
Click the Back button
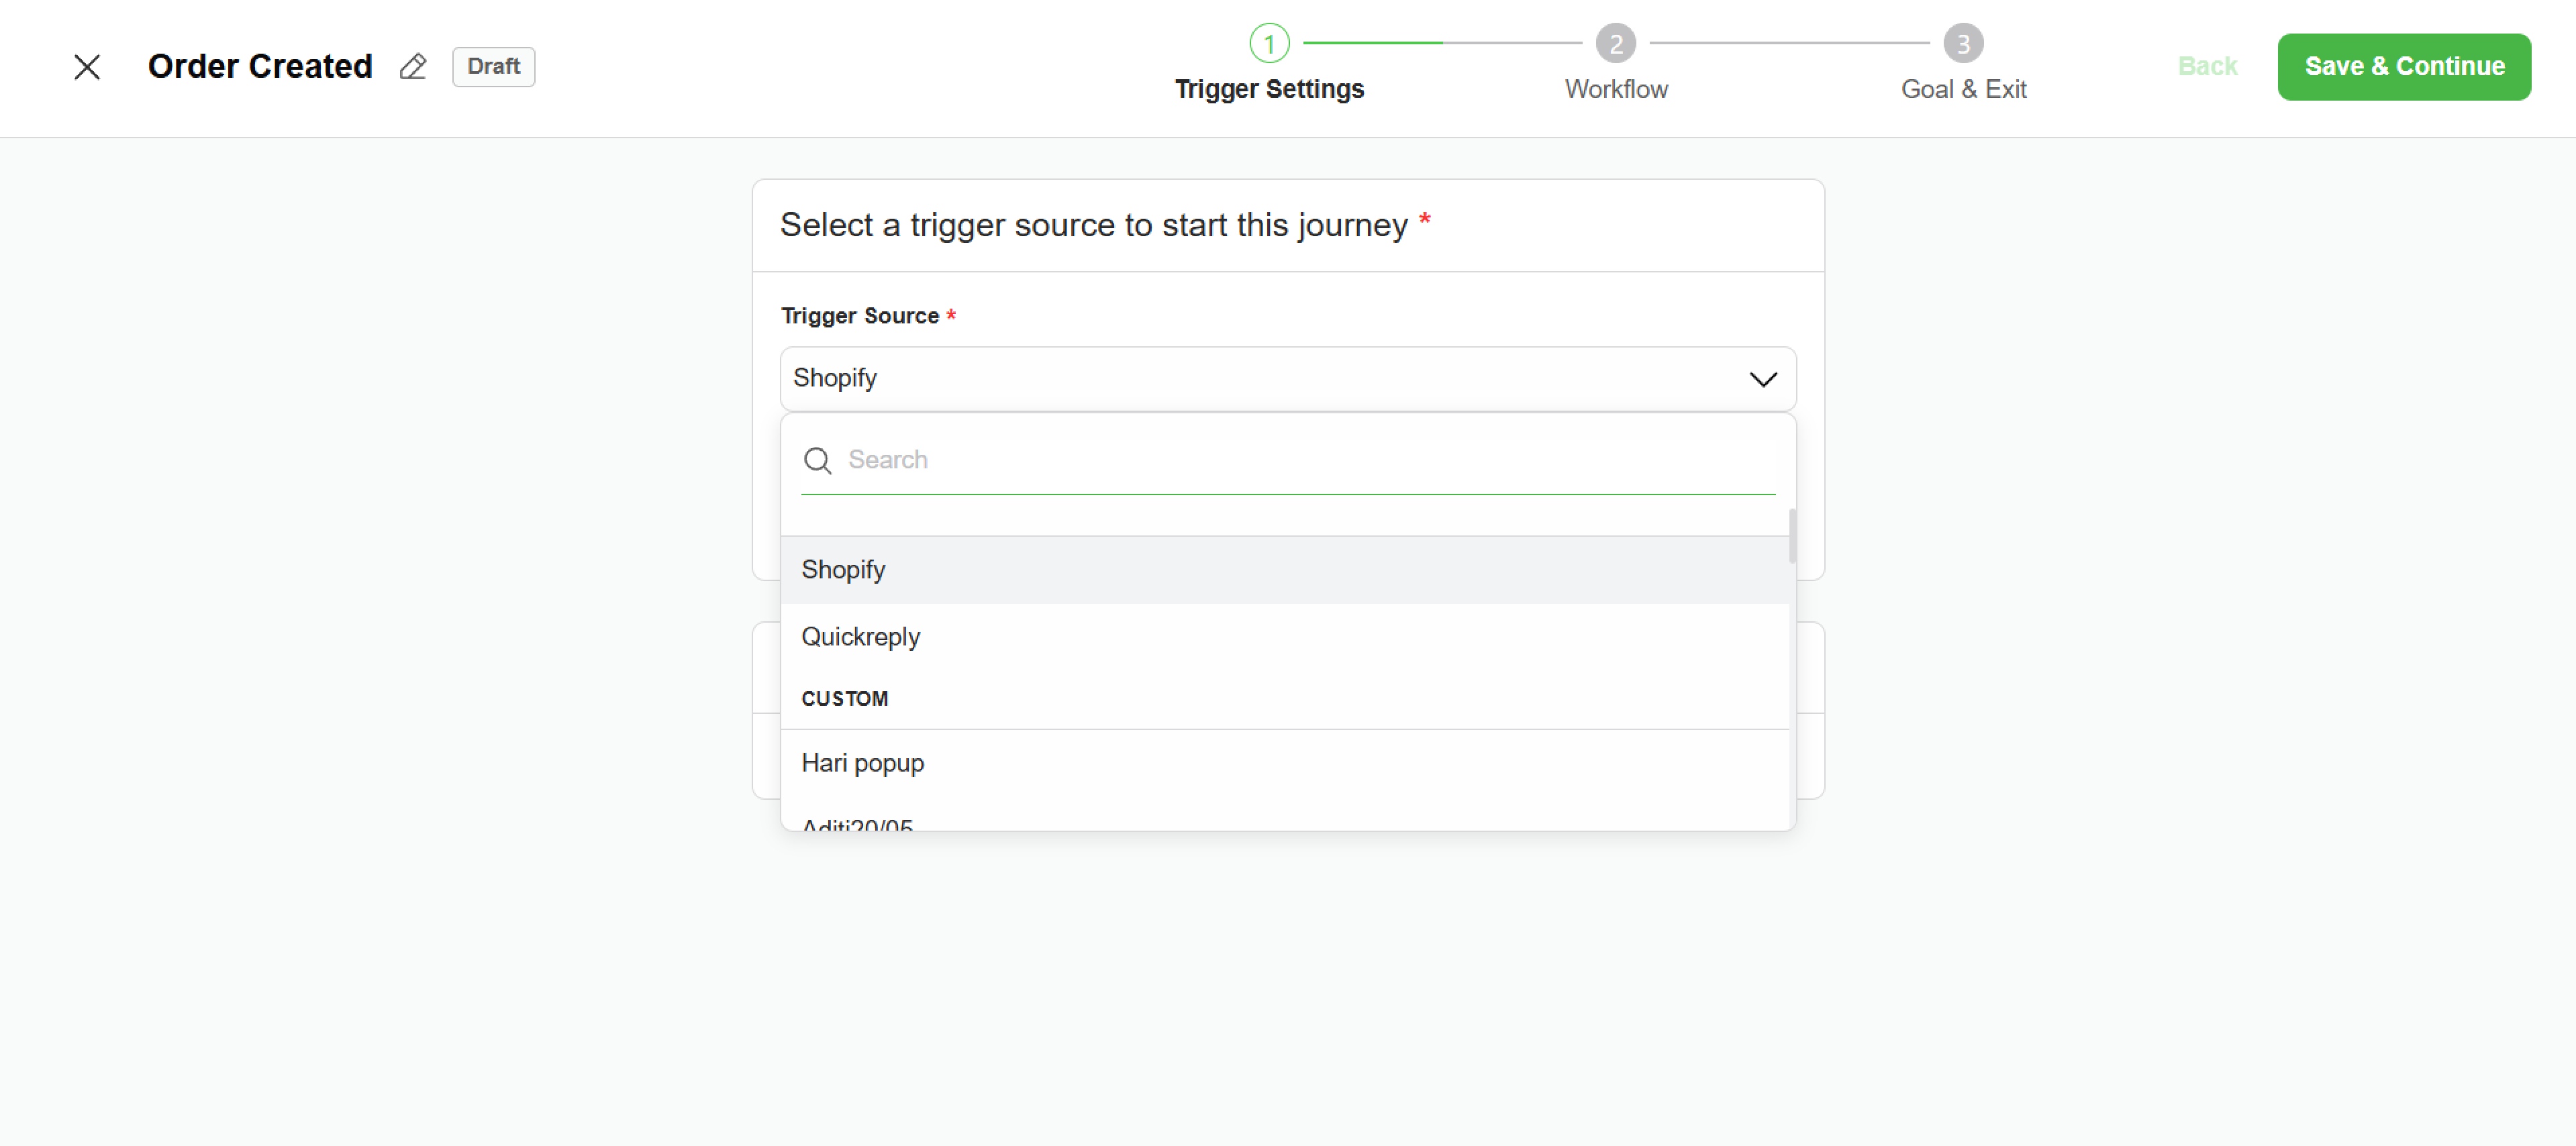click(x=2207, y=67)
